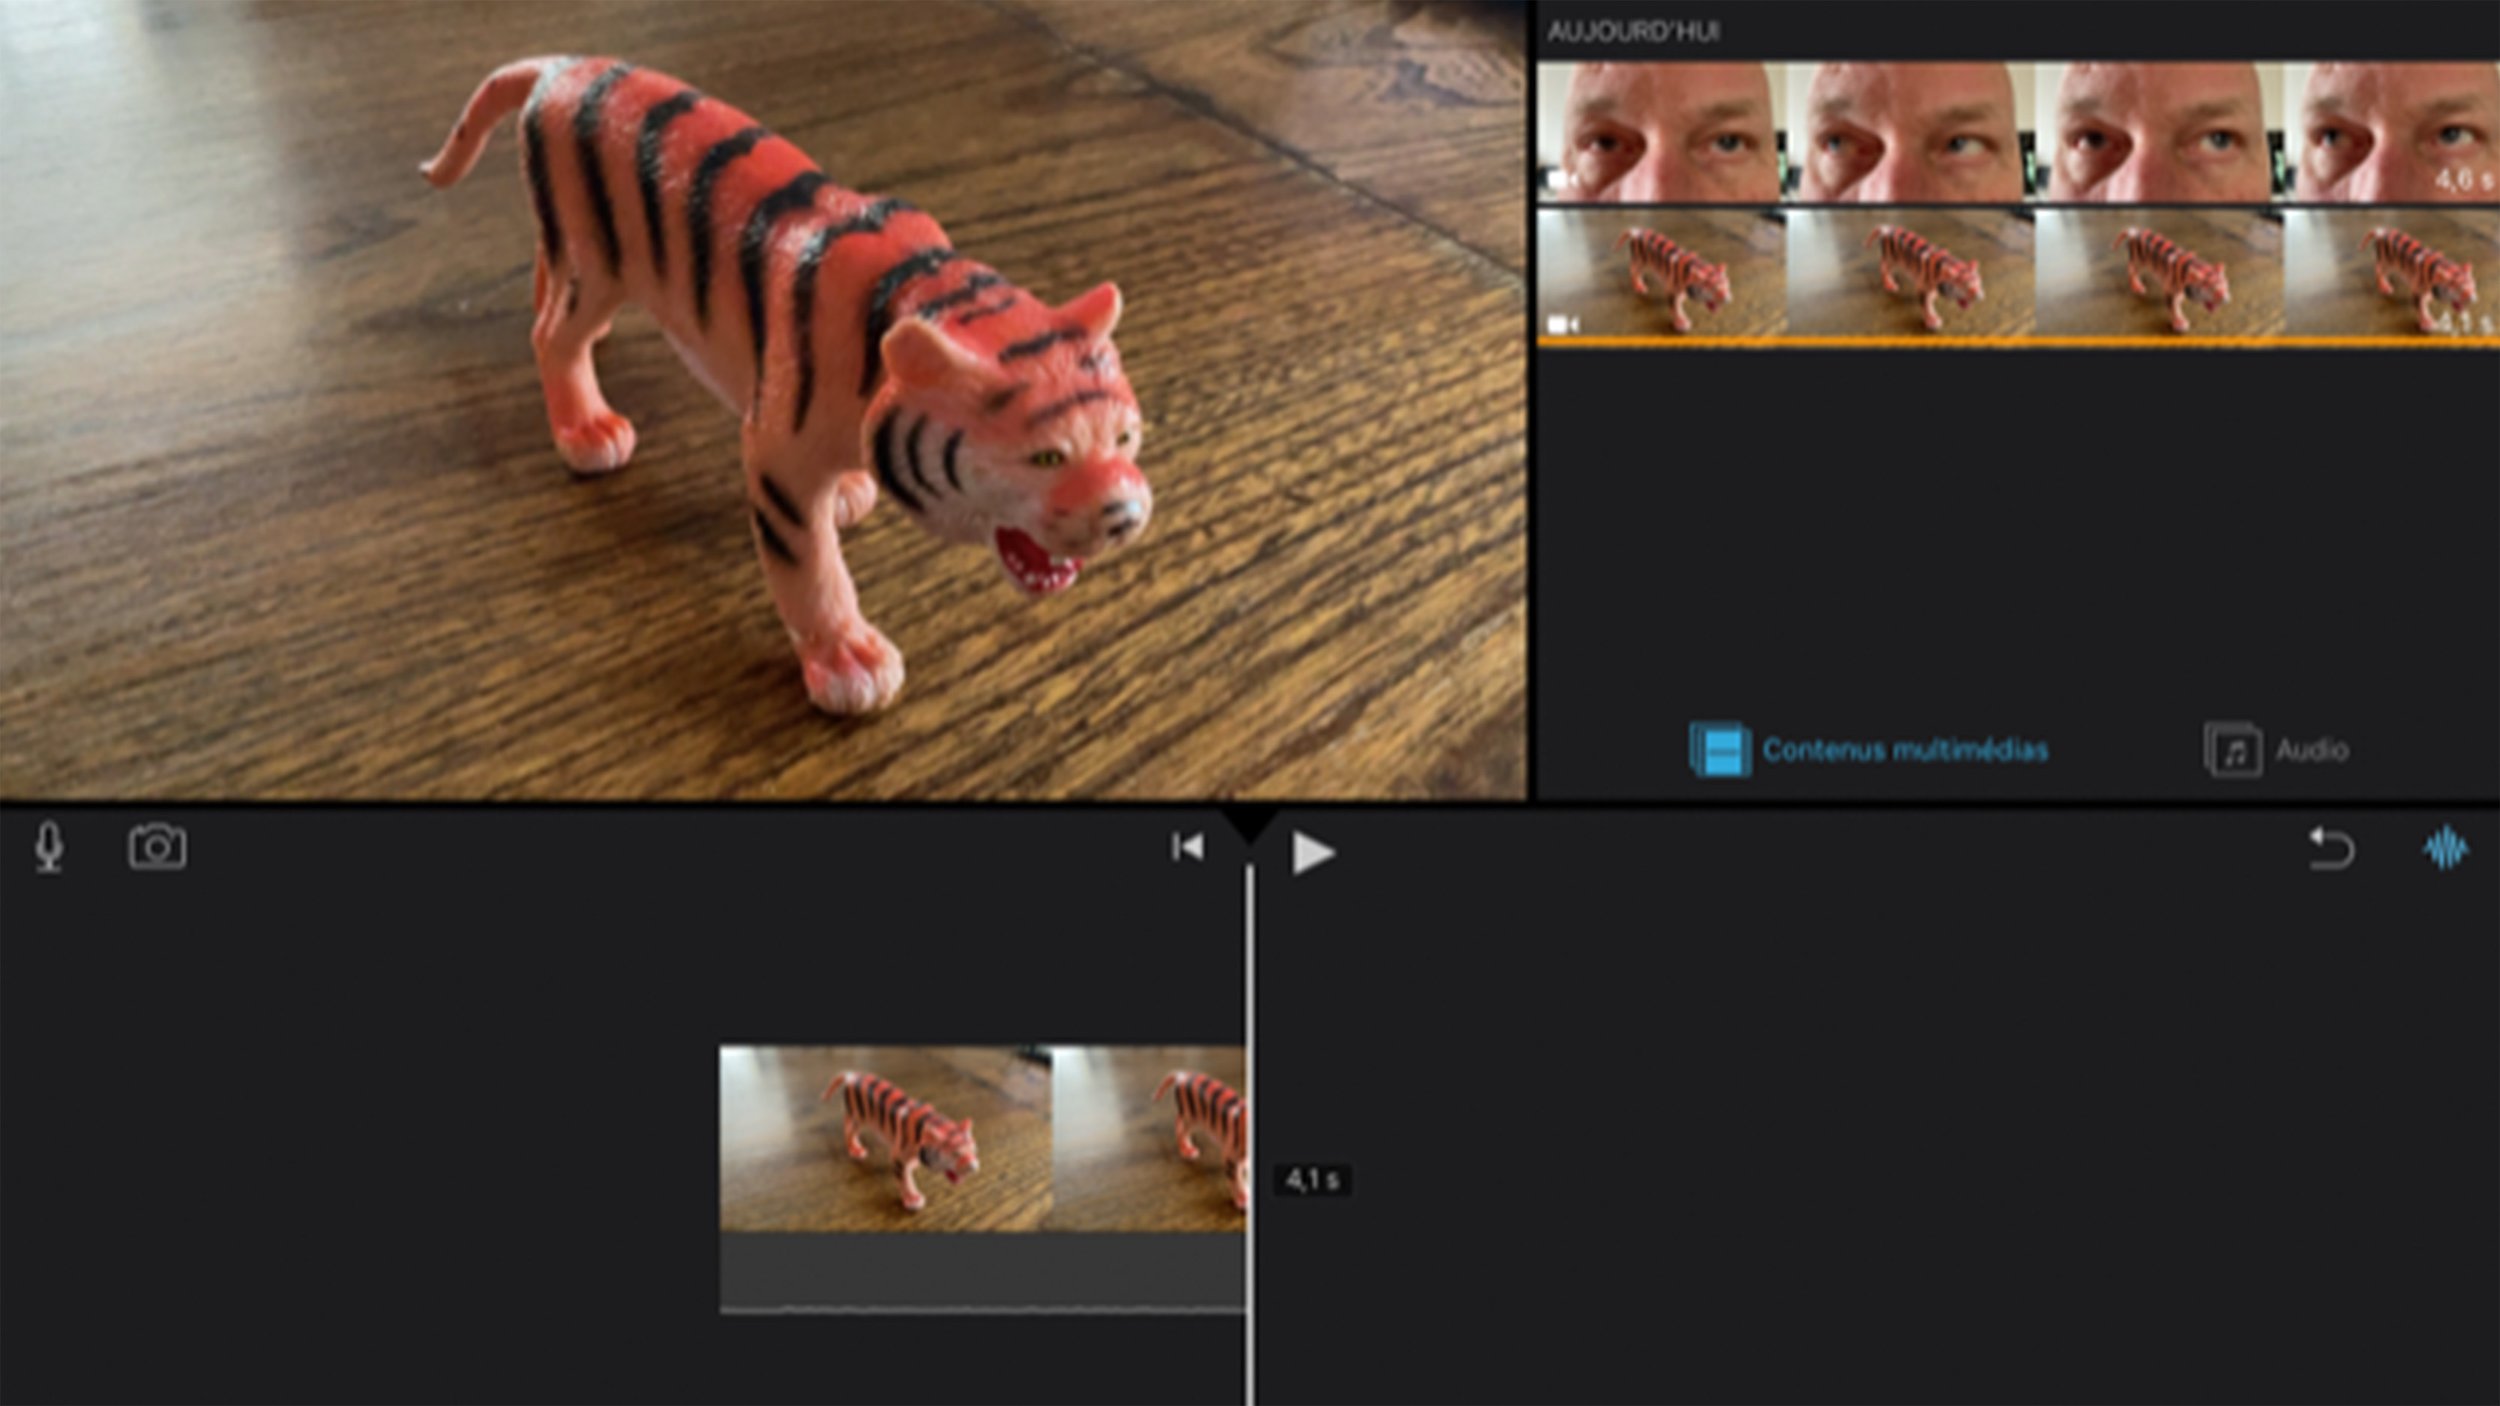This screenshot has height=1406, width=2500.
Task: Undo the last edit
Action: pyautogui.click(x=2334, y=849)
